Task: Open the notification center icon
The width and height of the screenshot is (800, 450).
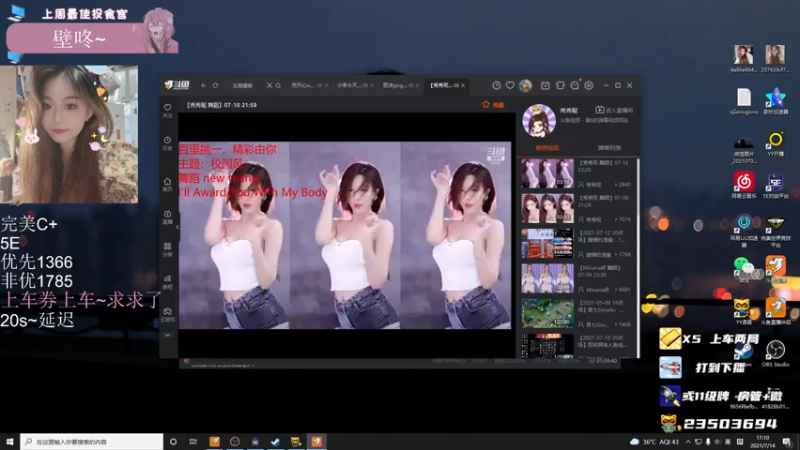Action: [787, 441]
